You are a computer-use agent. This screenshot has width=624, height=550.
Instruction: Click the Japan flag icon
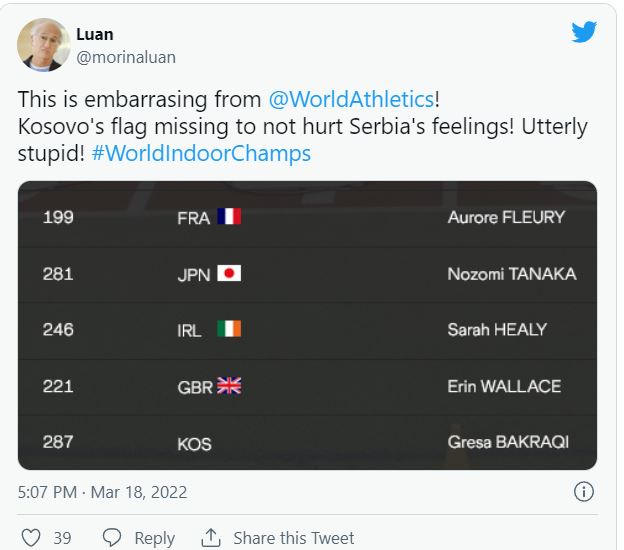[x=229, y=273]
